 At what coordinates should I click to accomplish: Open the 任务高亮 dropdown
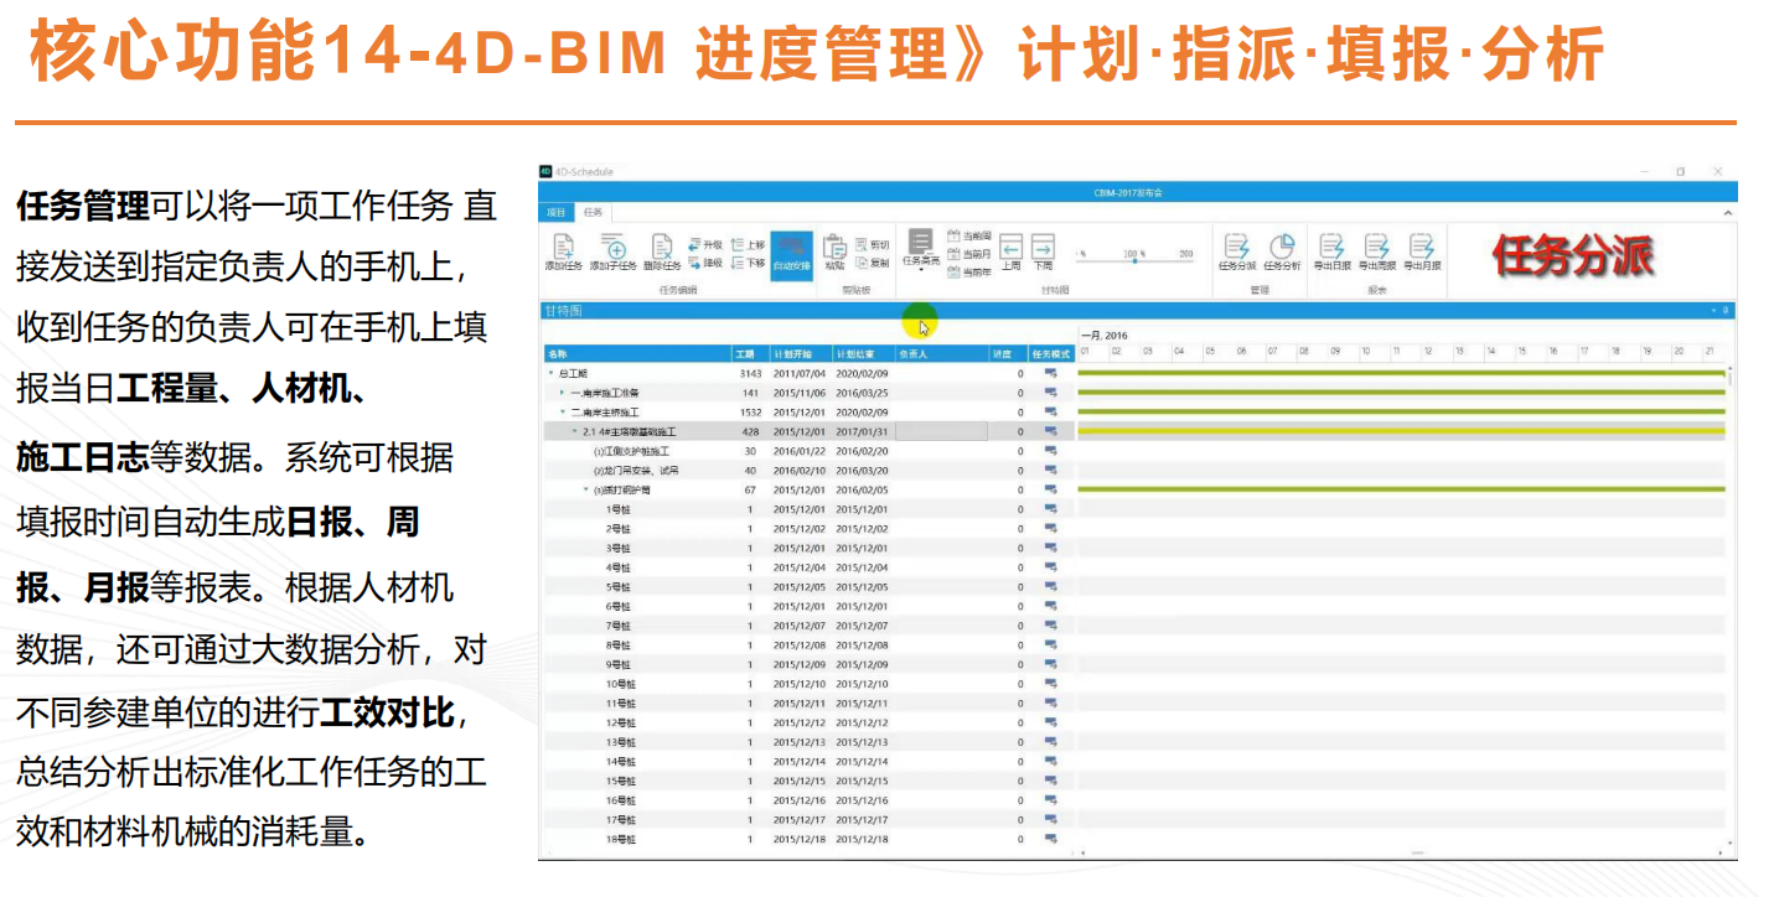click(921, 248)
